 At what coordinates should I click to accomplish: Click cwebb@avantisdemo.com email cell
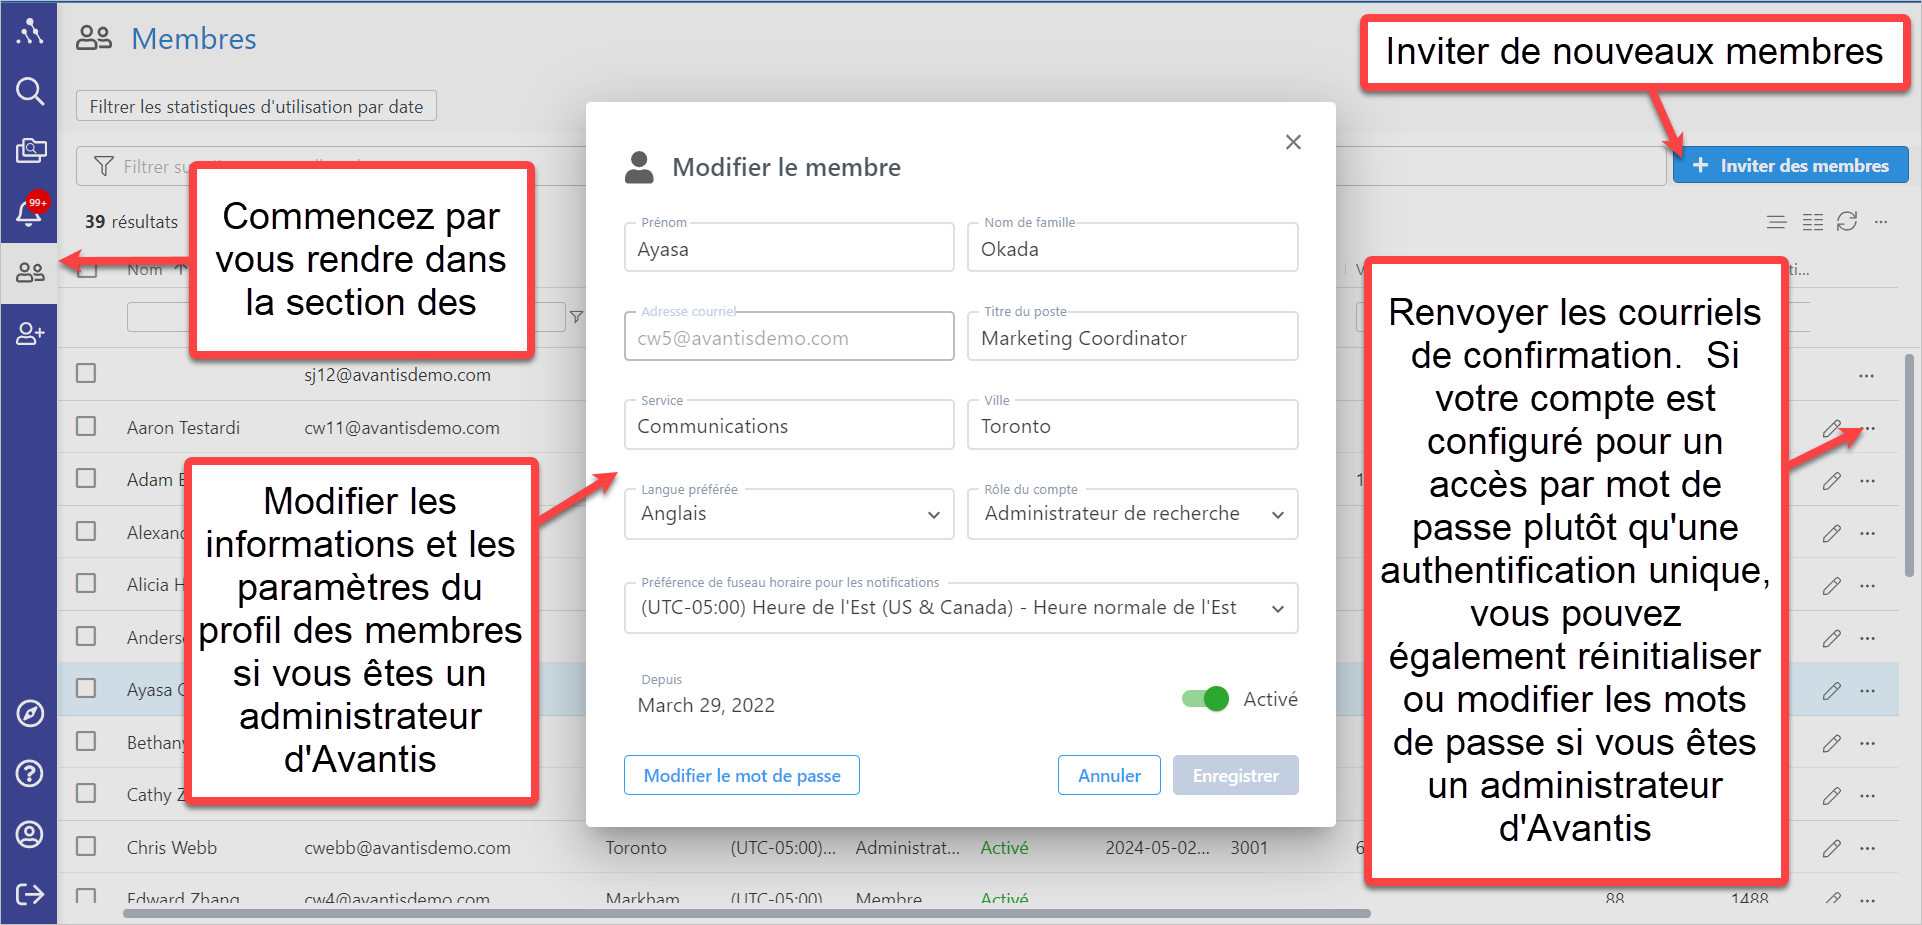click(407, 848)
